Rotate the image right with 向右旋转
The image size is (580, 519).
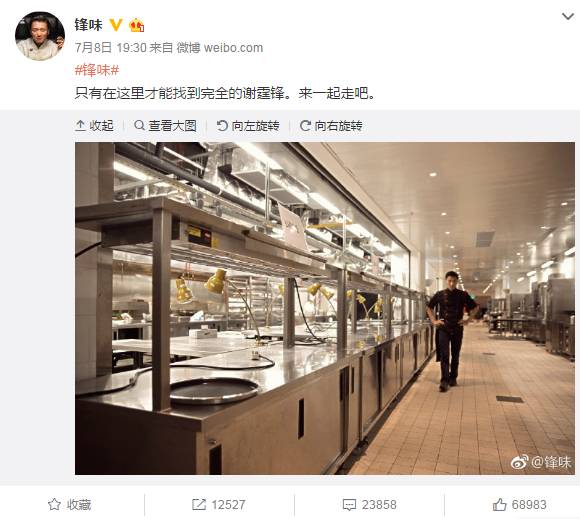pyautogui.click(x=331, y=126)
